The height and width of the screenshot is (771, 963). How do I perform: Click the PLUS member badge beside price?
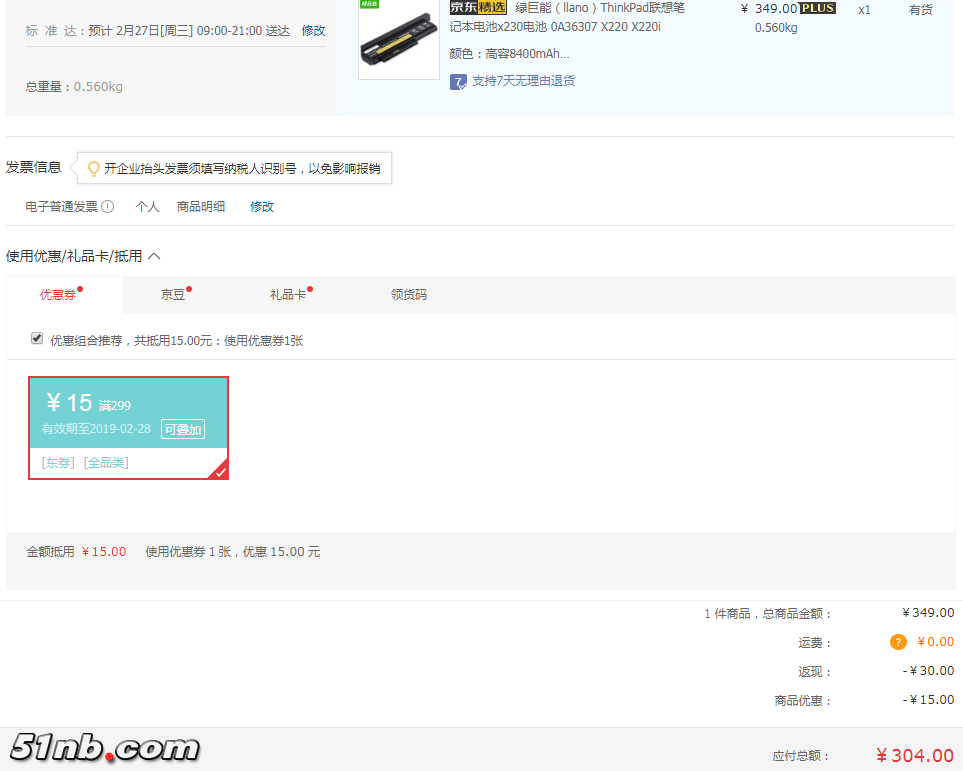(x=818, y=8)
